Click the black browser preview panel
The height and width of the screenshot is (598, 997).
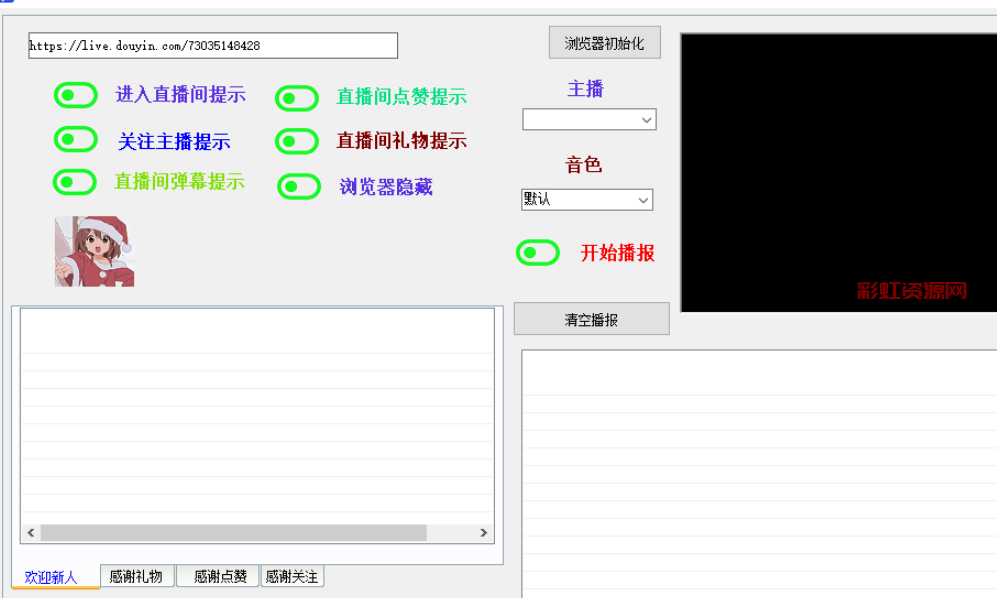pyautogui.click(x=838, y=172)
